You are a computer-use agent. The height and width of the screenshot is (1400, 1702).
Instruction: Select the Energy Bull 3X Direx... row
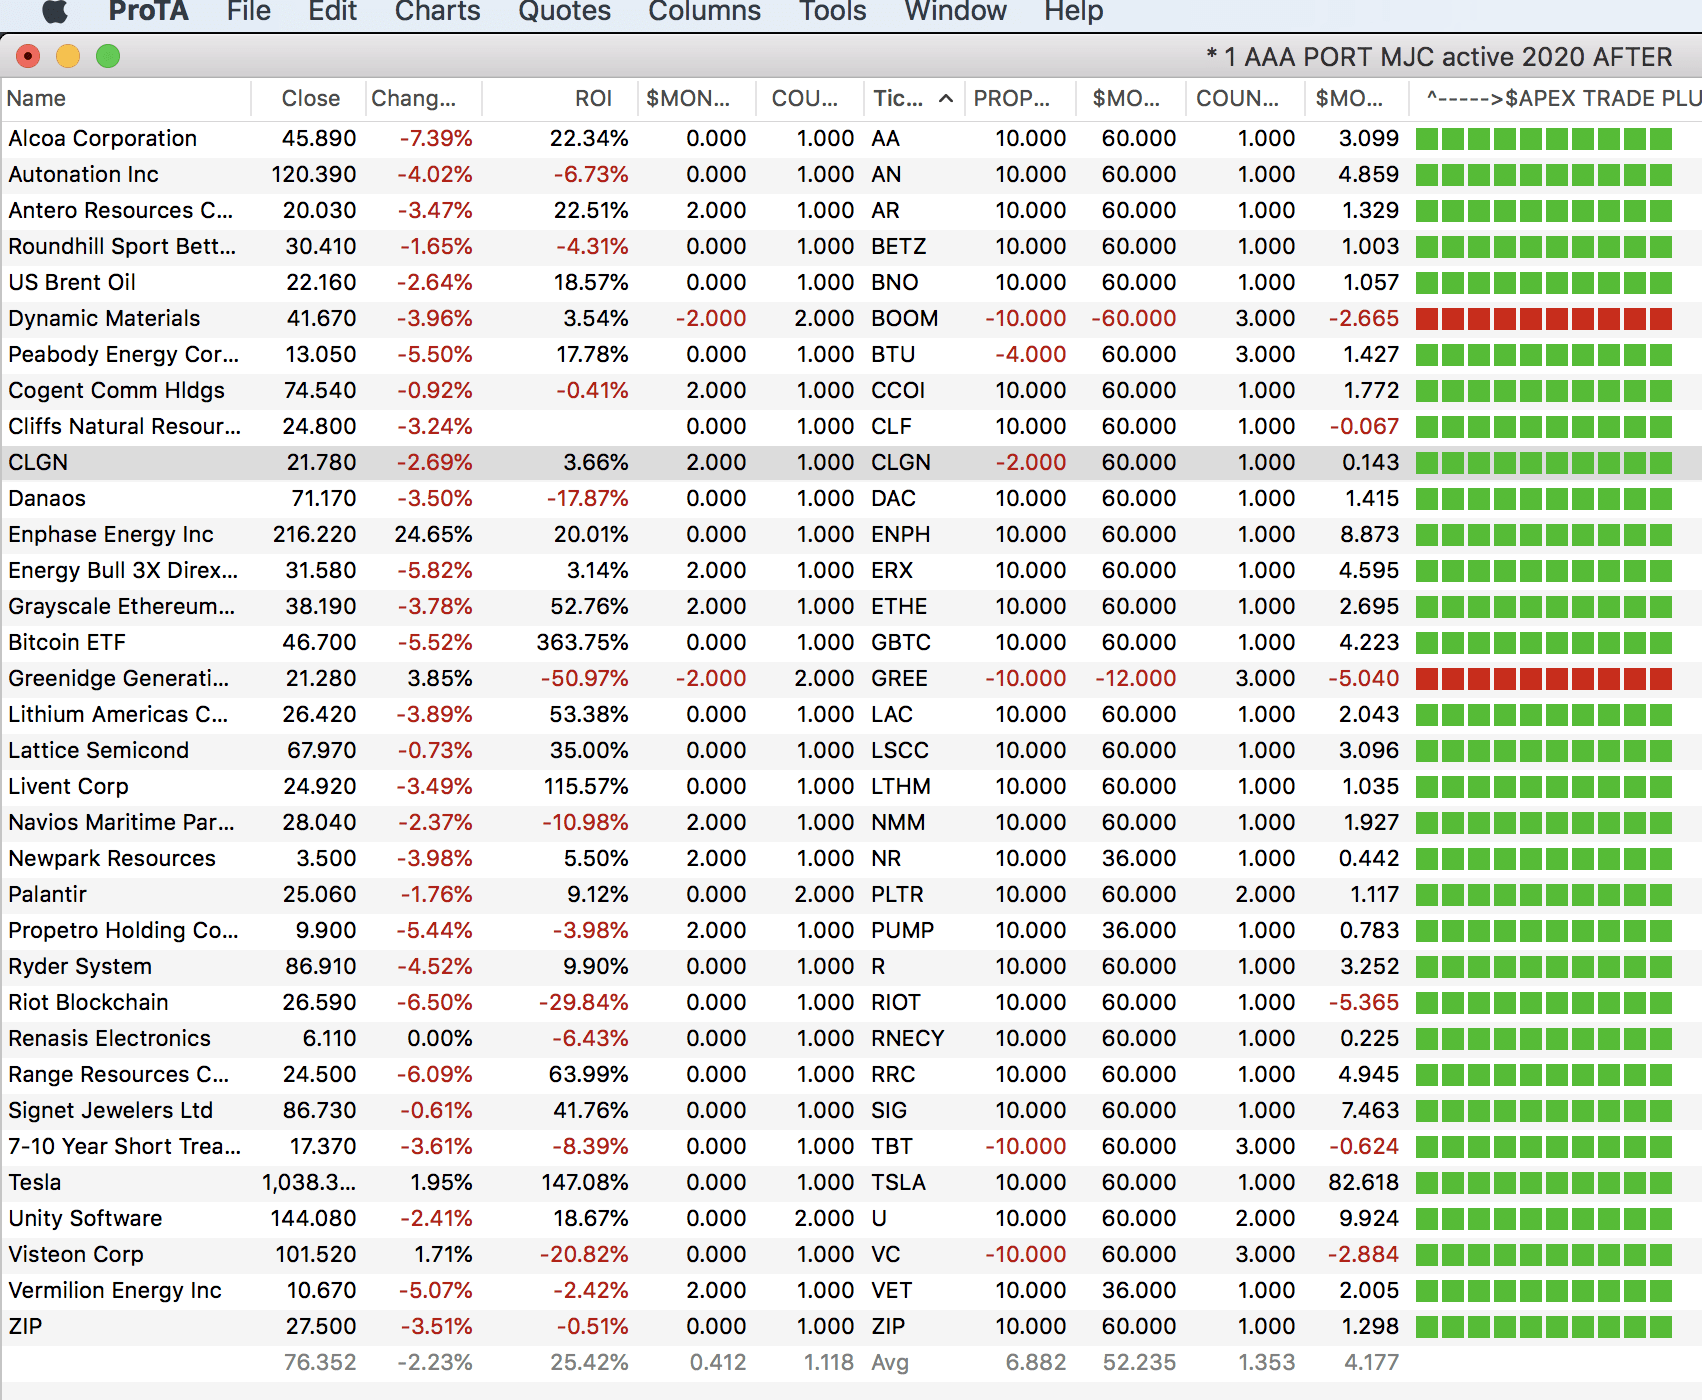tap(851, 571)
